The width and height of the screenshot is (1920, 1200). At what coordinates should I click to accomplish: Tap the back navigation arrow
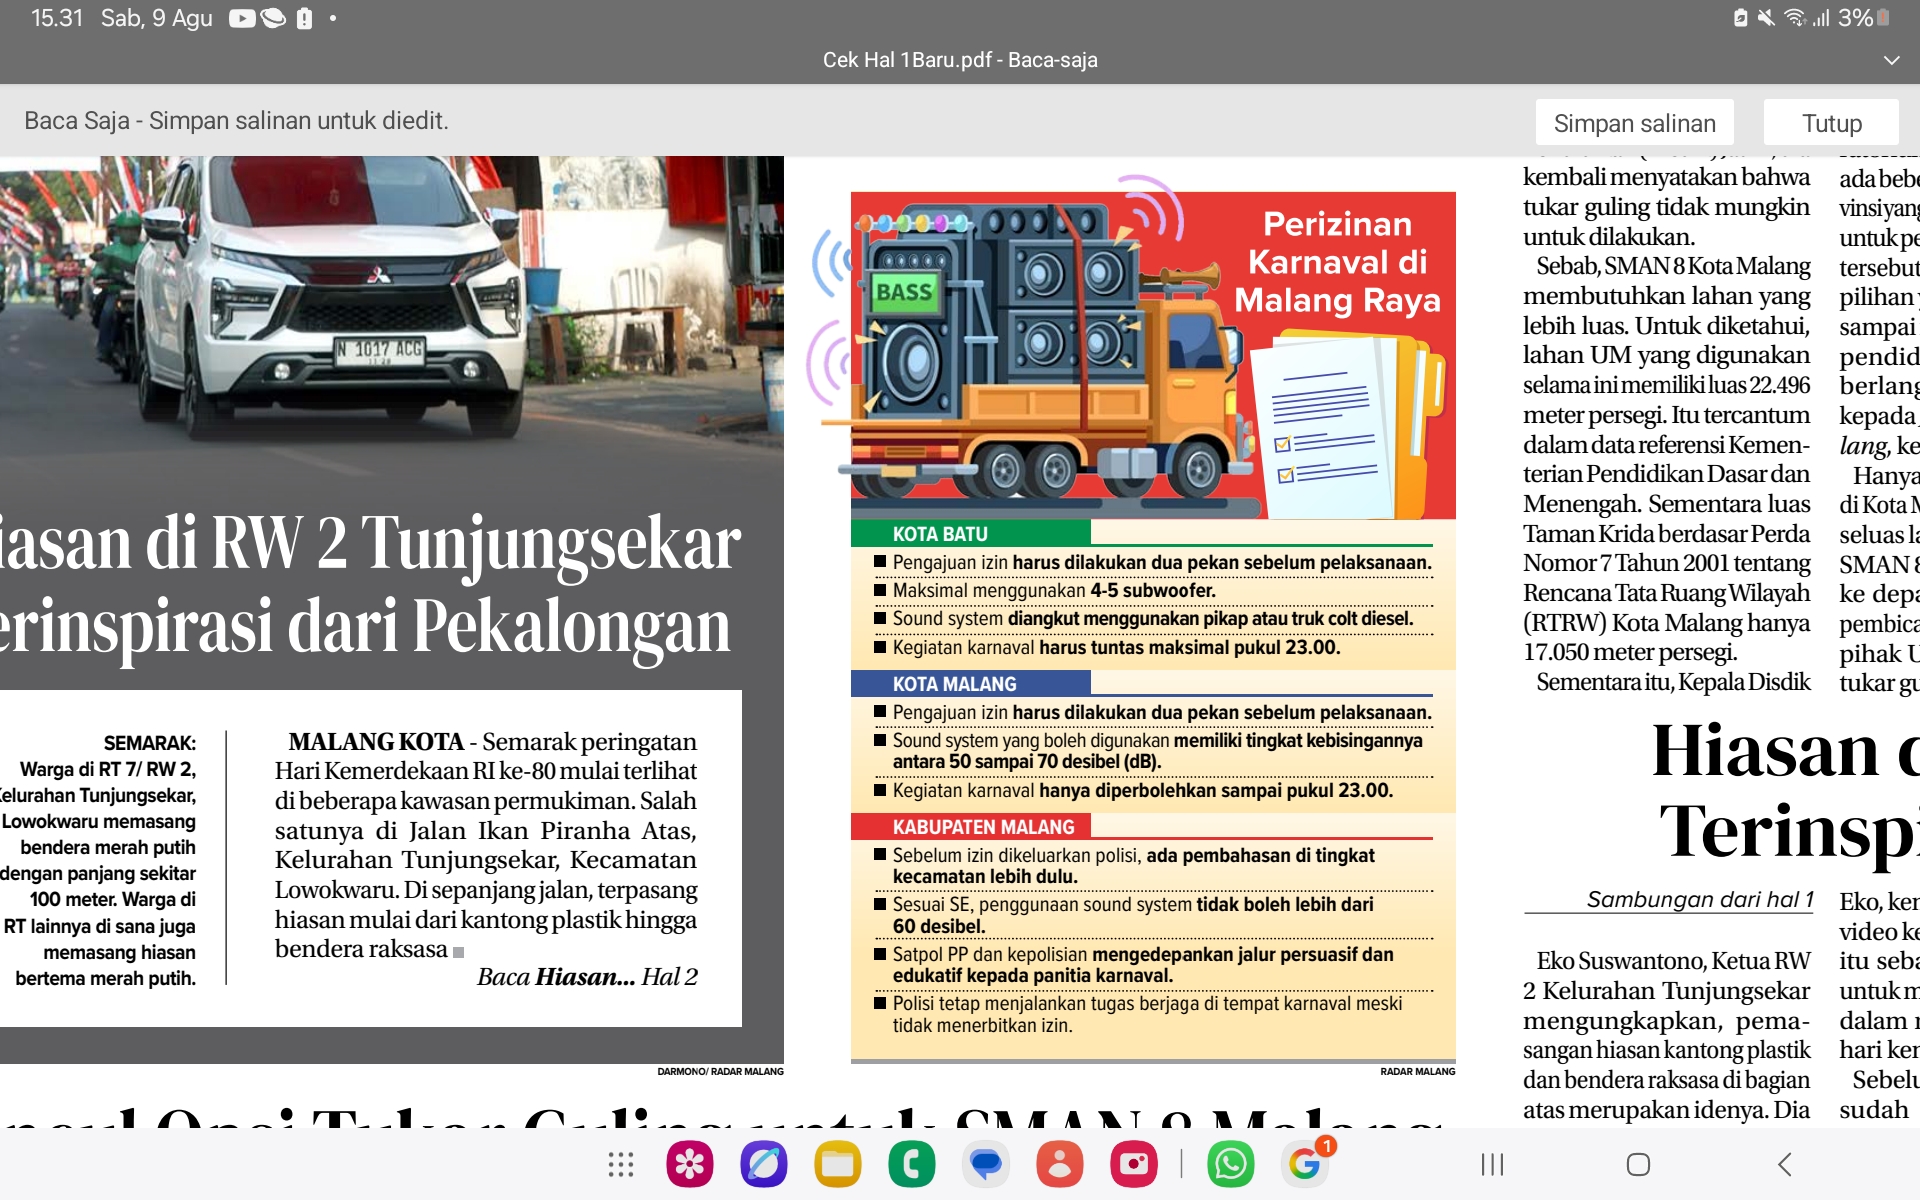point(1785,1164)
